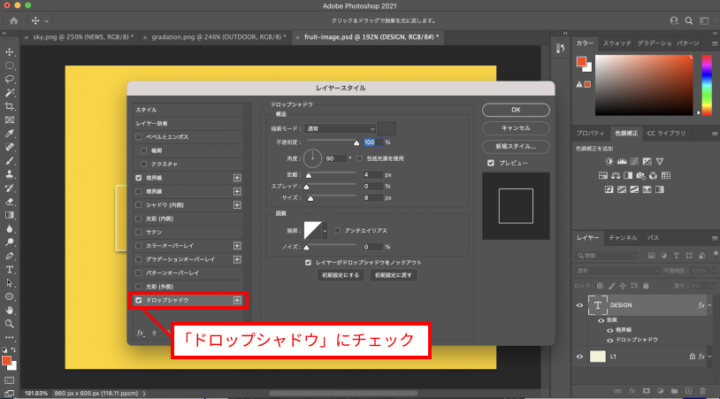Open the contour picker dropdown arrow
The image size is (720, 399).
(x=325, y=230)
